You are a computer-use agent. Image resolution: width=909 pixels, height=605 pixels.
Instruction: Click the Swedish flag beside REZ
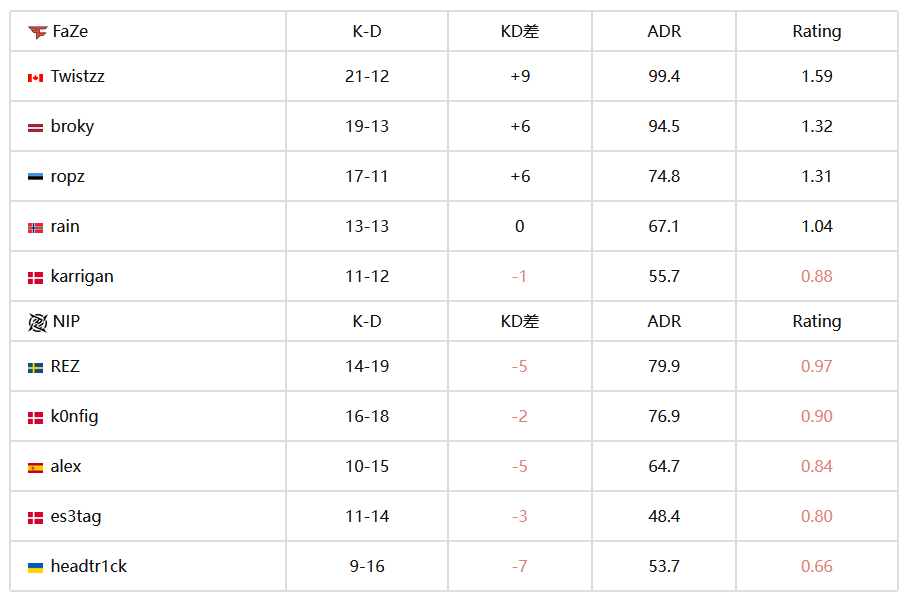coord(35,368)
